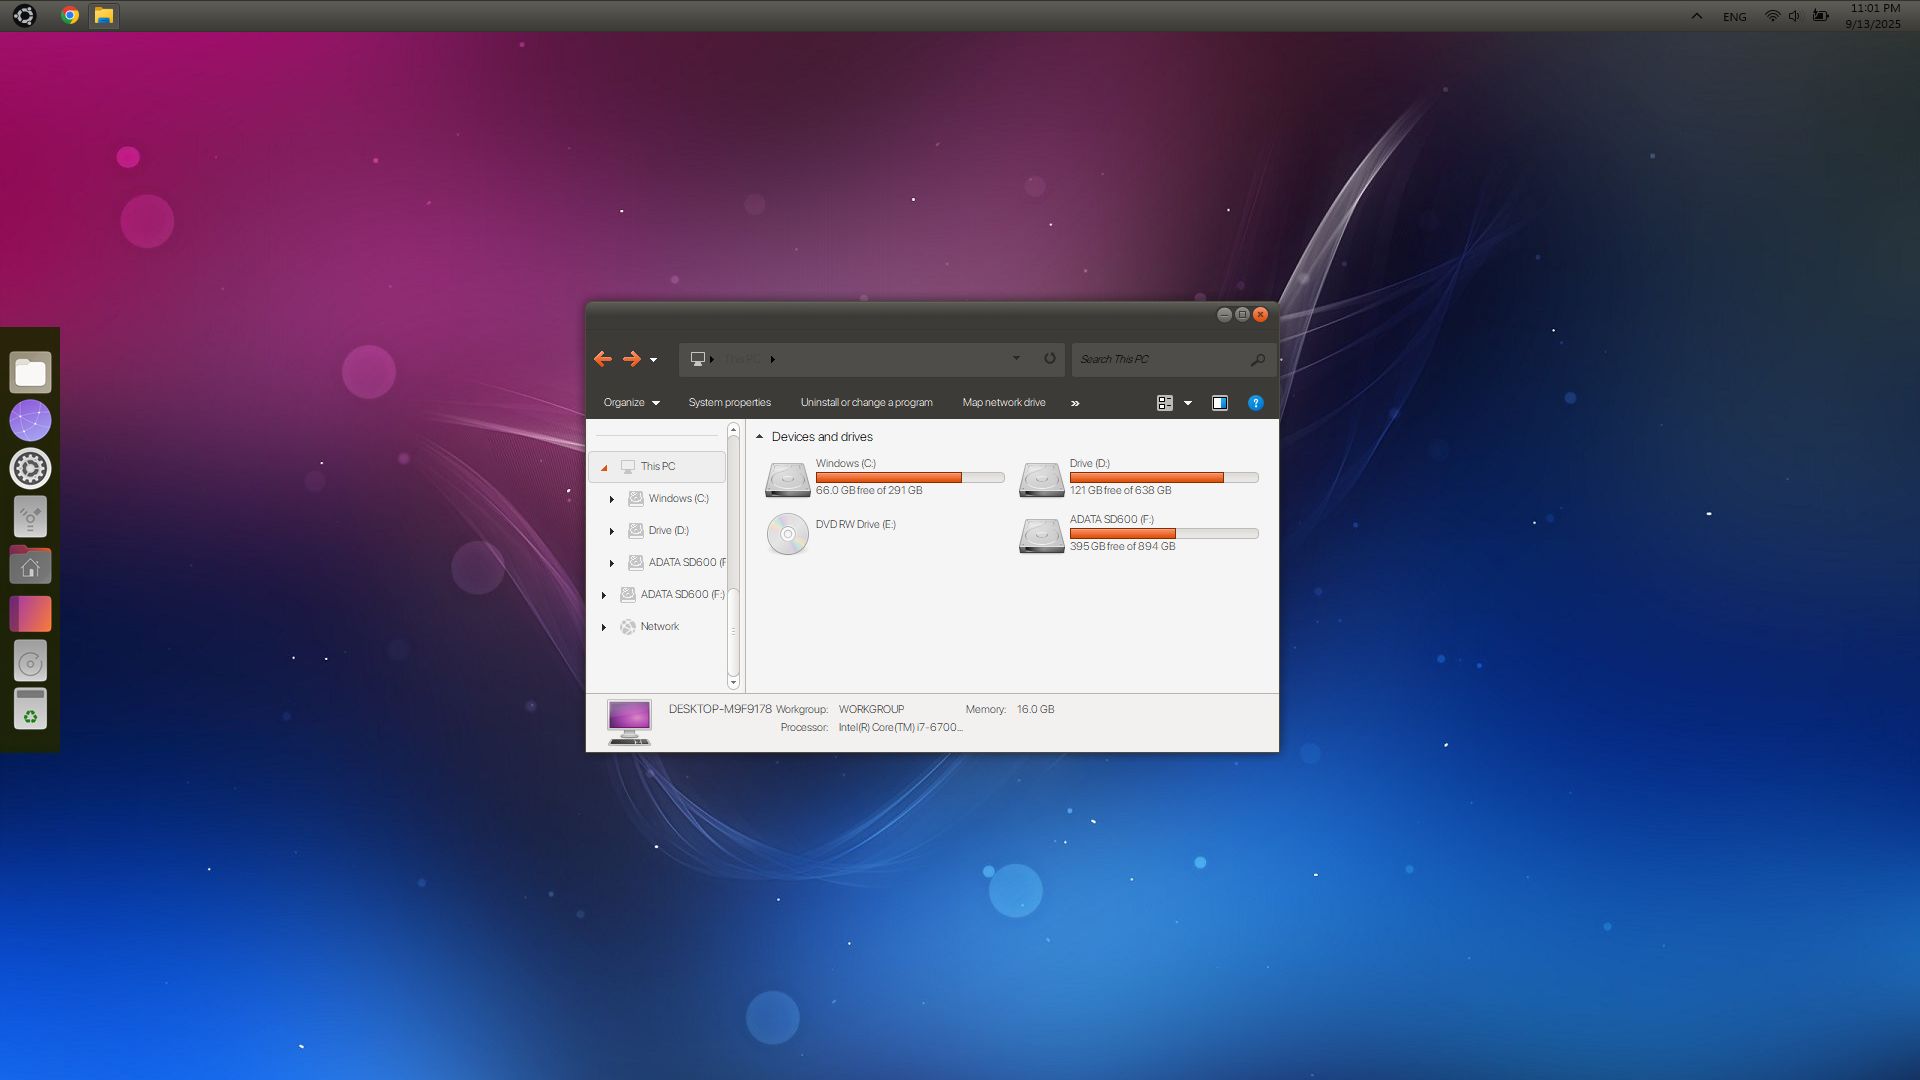The width and height of the screenshot is (1920, 1080).
Task: Click Uninstall or change a program
Action: pos(866,403)
